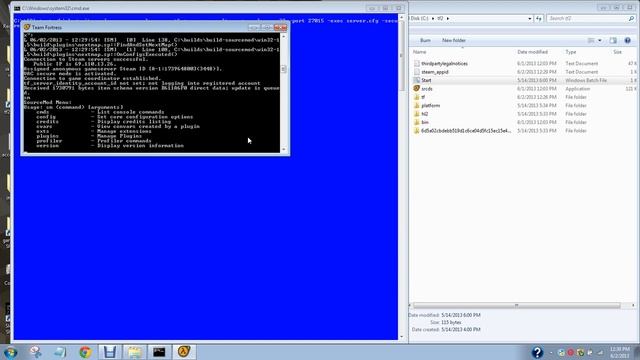
Task: Click the Team Fortress console scroll-down arrow
Action: click(x=284, y=149)
